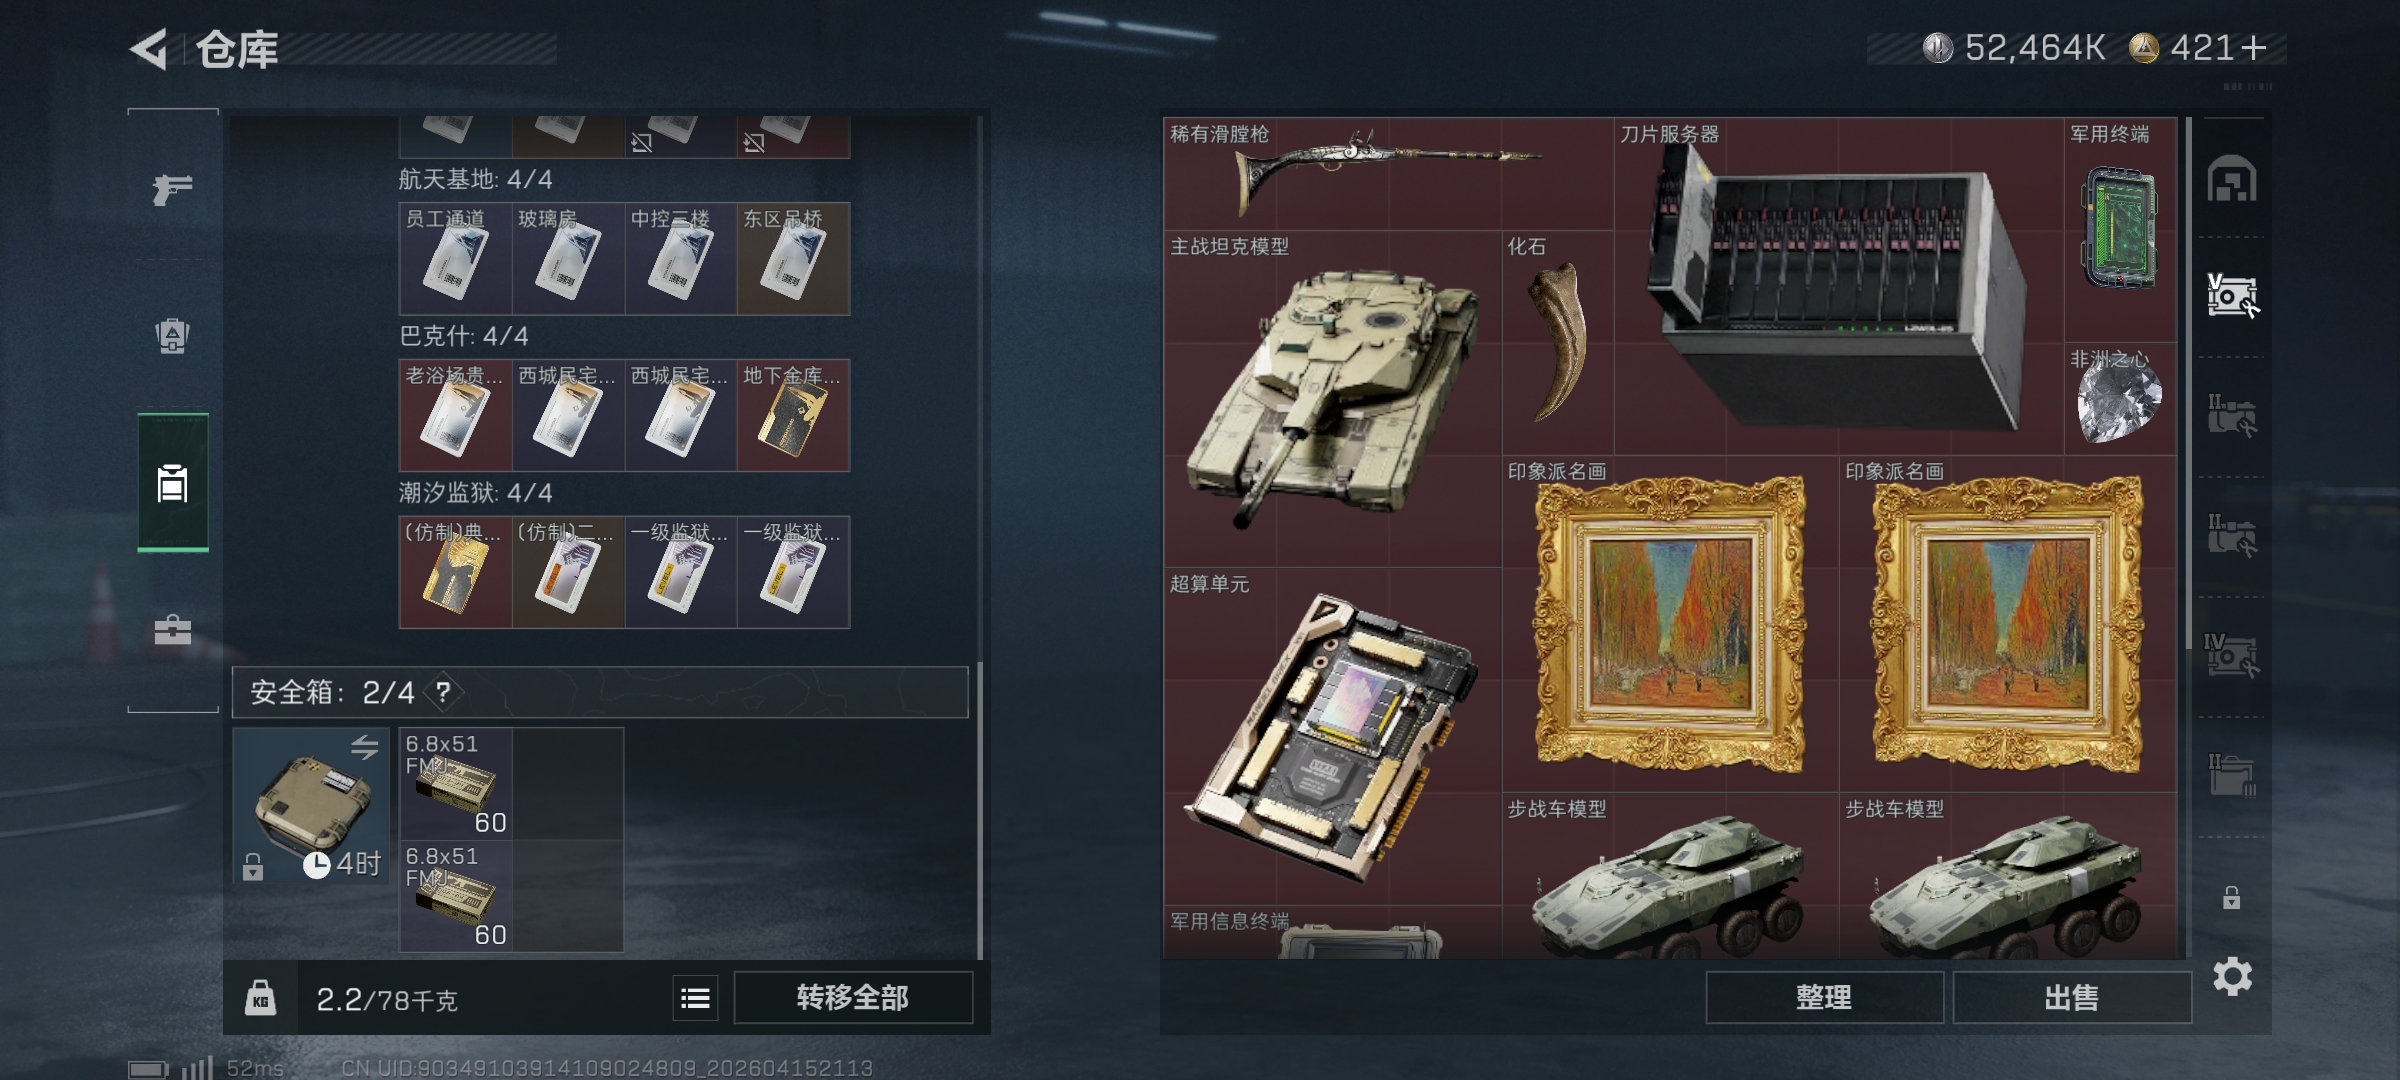The height and width of the screenshot is (1080, 2400).
Task: Go back using the arrow beside 仓库
Action: pyautogui.click(x=148, y=49)
